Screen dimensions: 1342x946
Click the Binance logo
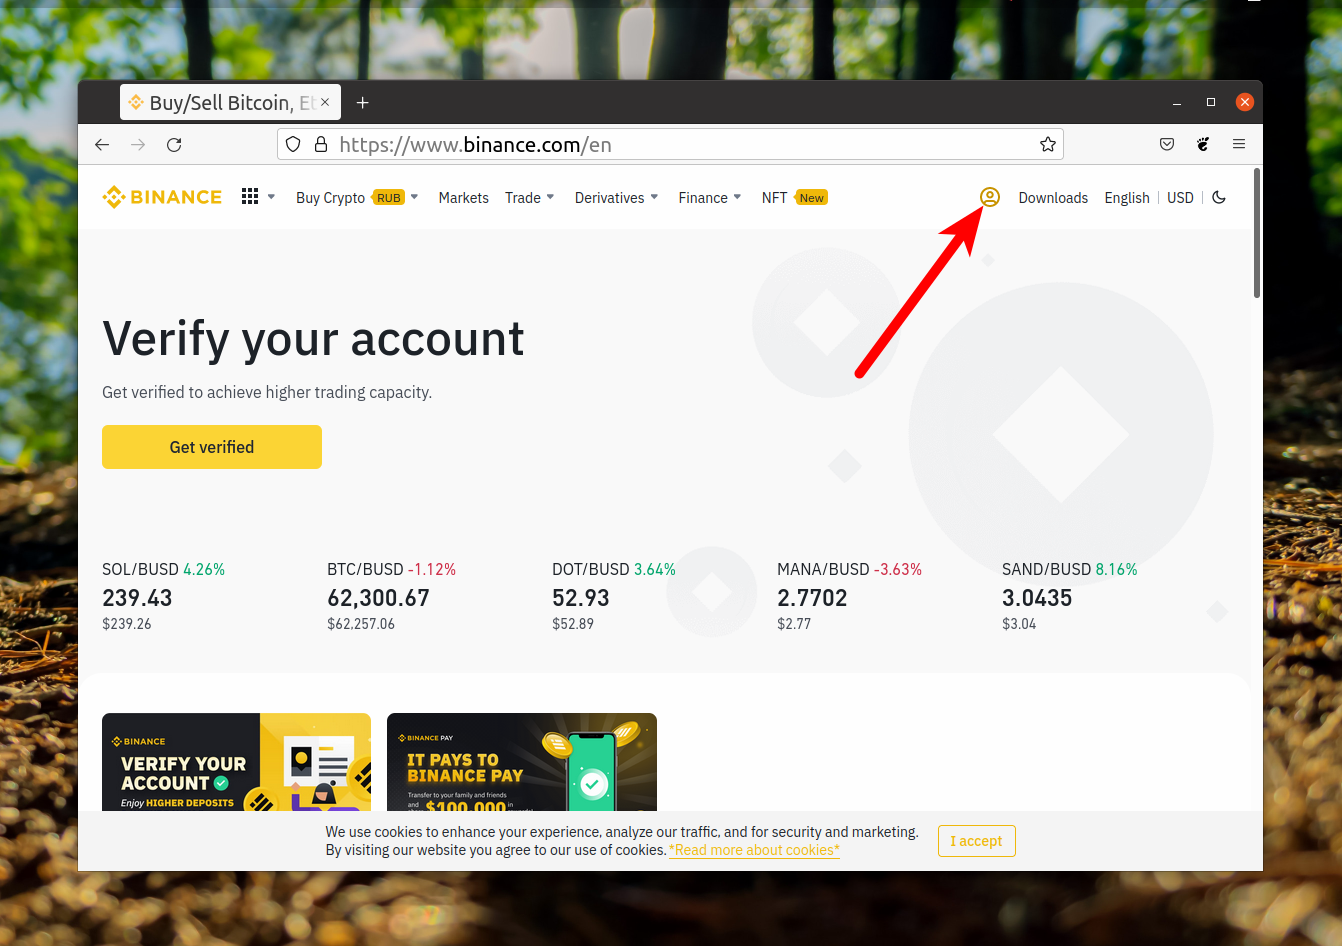coord(162,197)
